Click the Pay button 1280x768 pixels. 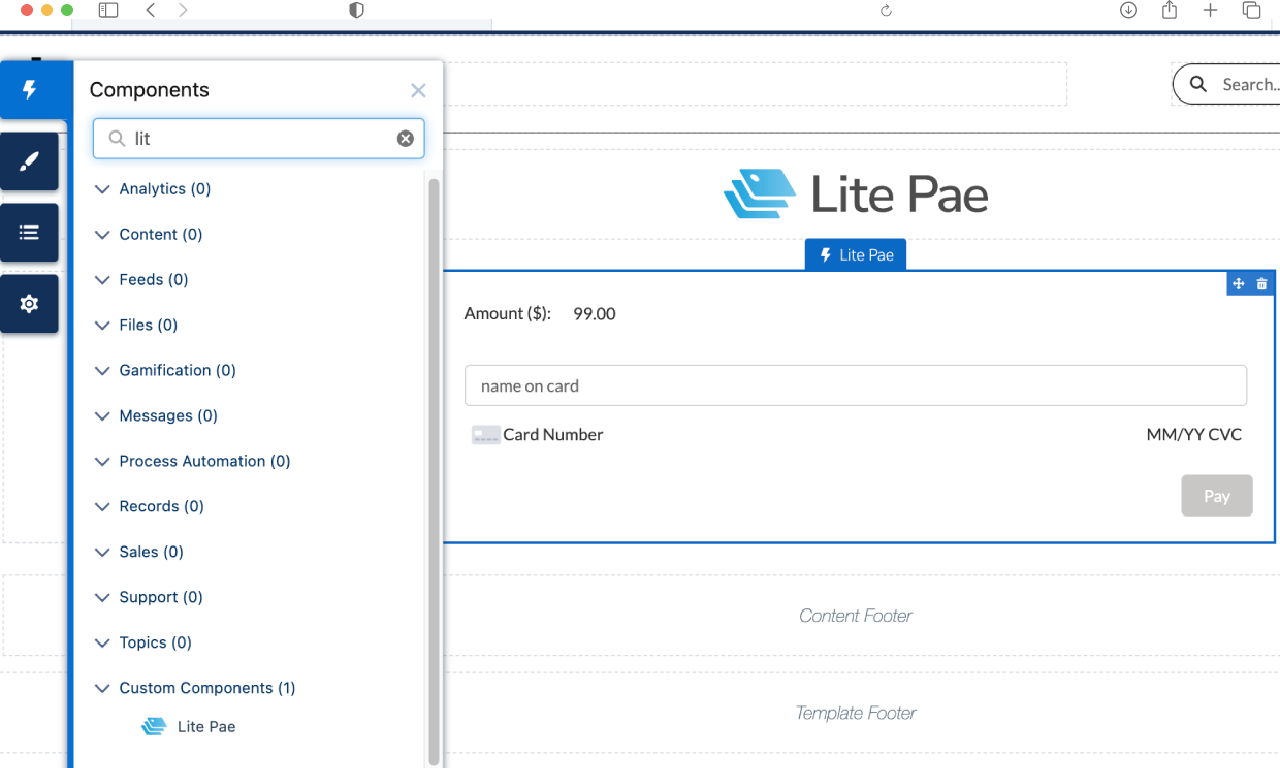pos(1216,496)
